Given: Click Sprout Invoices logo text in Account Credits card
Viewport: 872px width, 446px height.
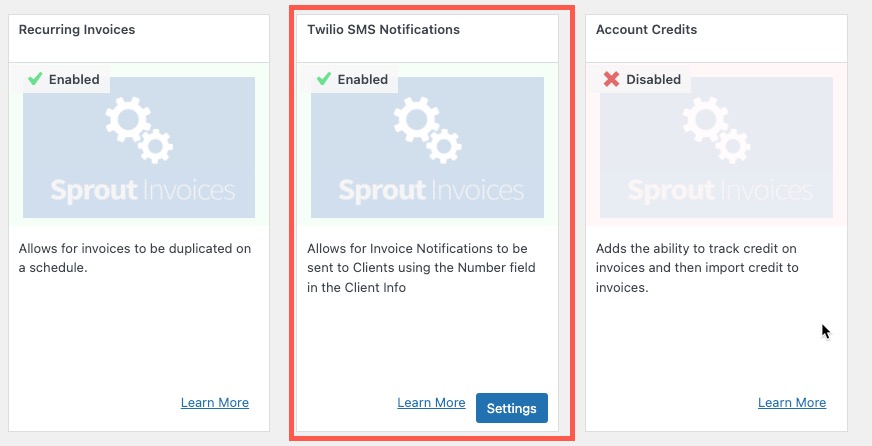Looking at the screenshot, I should point(719,190).
